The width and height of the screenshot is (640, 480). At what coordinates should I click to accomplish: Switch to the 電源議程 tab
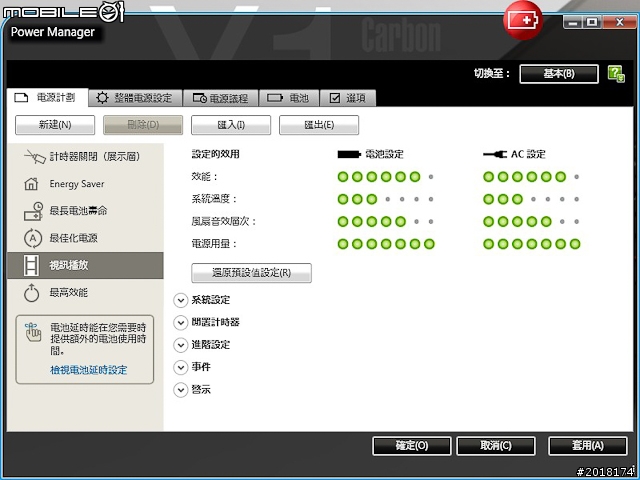tap(221, 98)
